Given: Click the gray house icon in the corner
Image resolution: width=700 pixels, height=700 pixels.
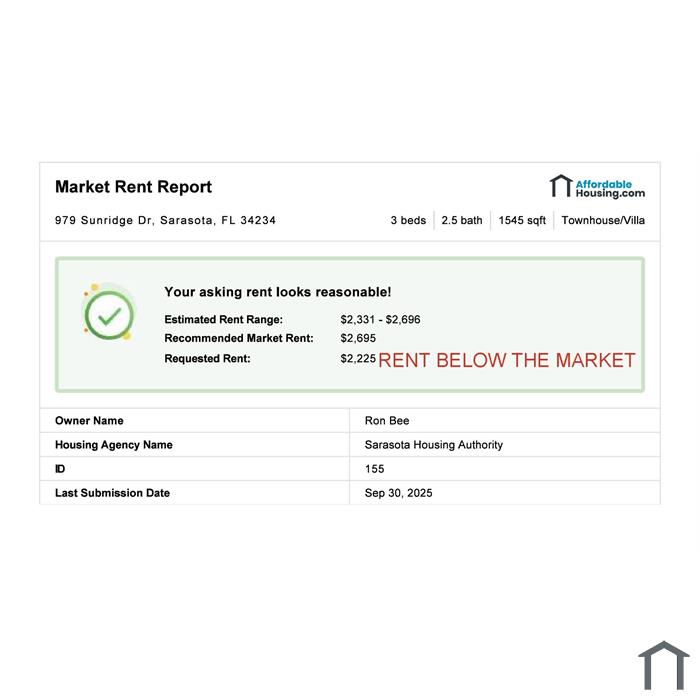Looking at the screenshot, I should [664, 665].
